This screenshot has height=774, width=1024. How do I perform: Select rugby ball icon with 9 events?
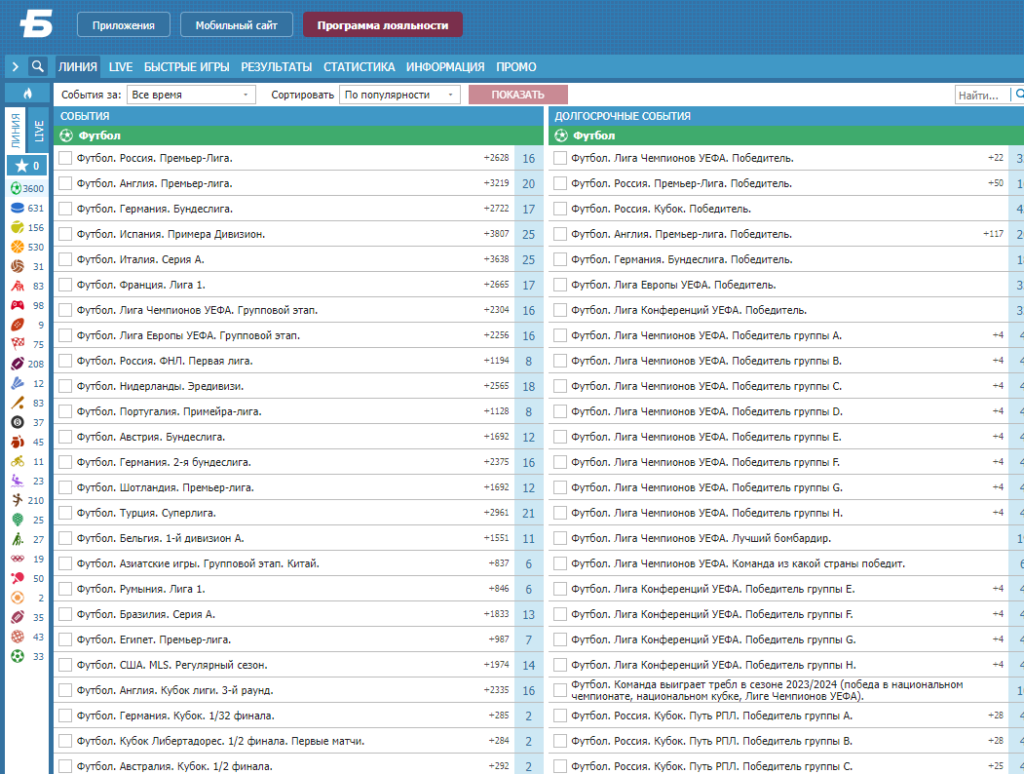17,325
